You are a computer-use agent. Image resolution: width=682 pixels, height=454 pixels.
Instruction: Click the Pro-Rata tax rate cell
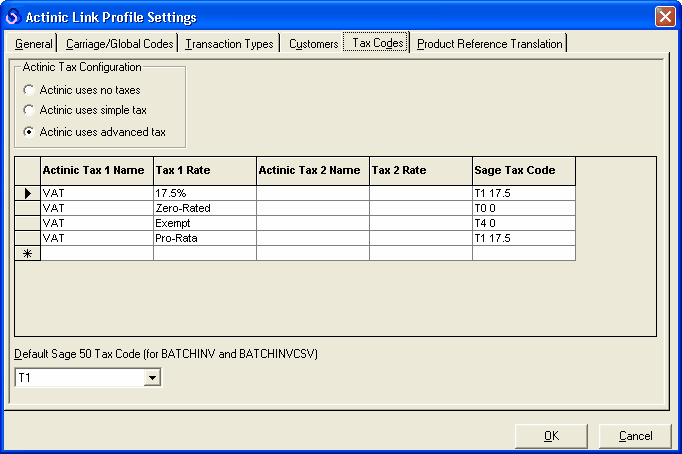pos(204,238)
